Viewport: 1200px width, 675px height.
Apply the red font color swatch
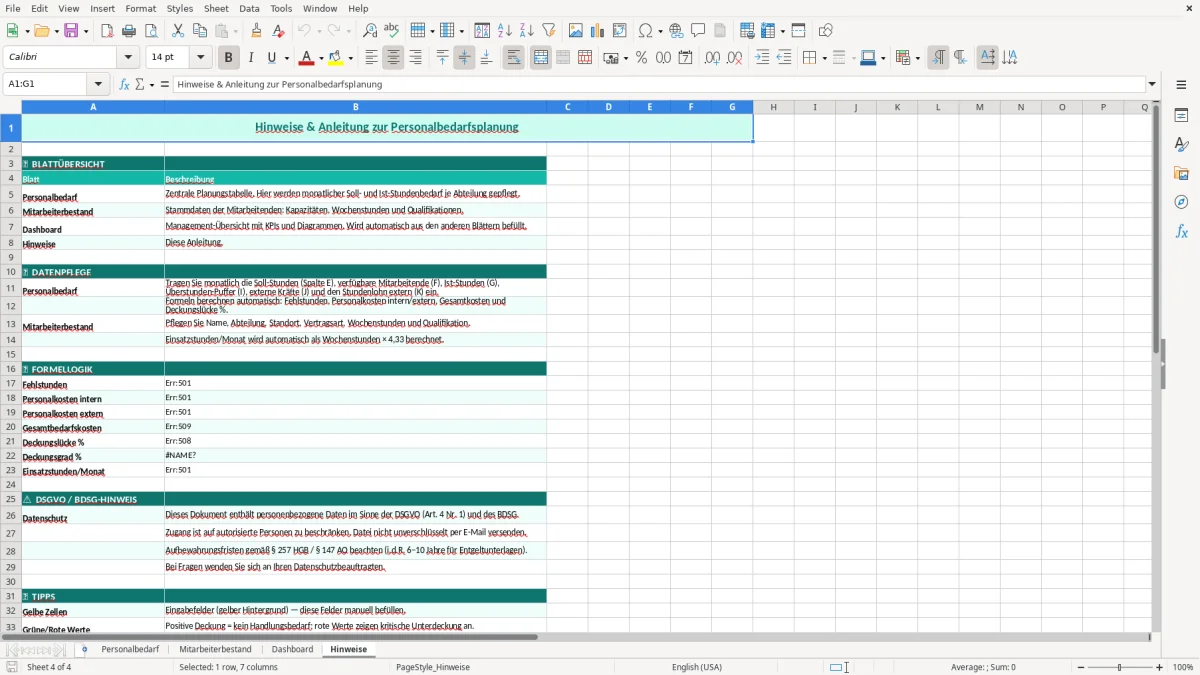[x=306, y=58]
